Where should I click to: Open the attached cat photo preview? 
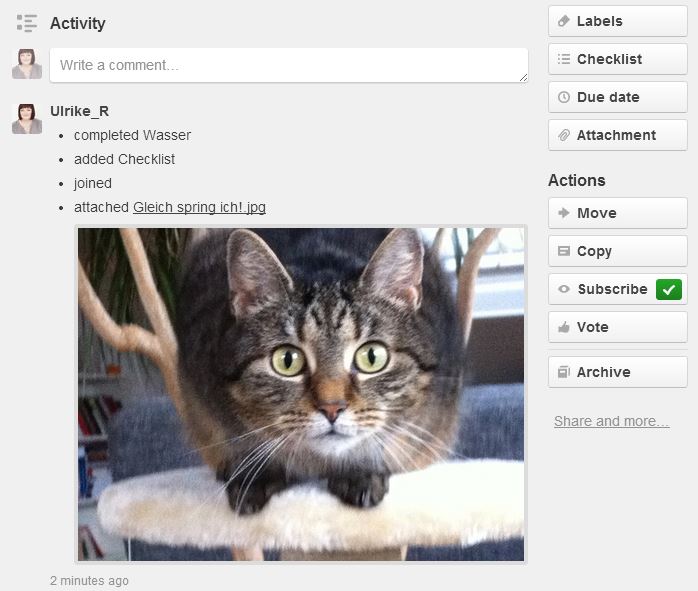(x=300, y=394)
